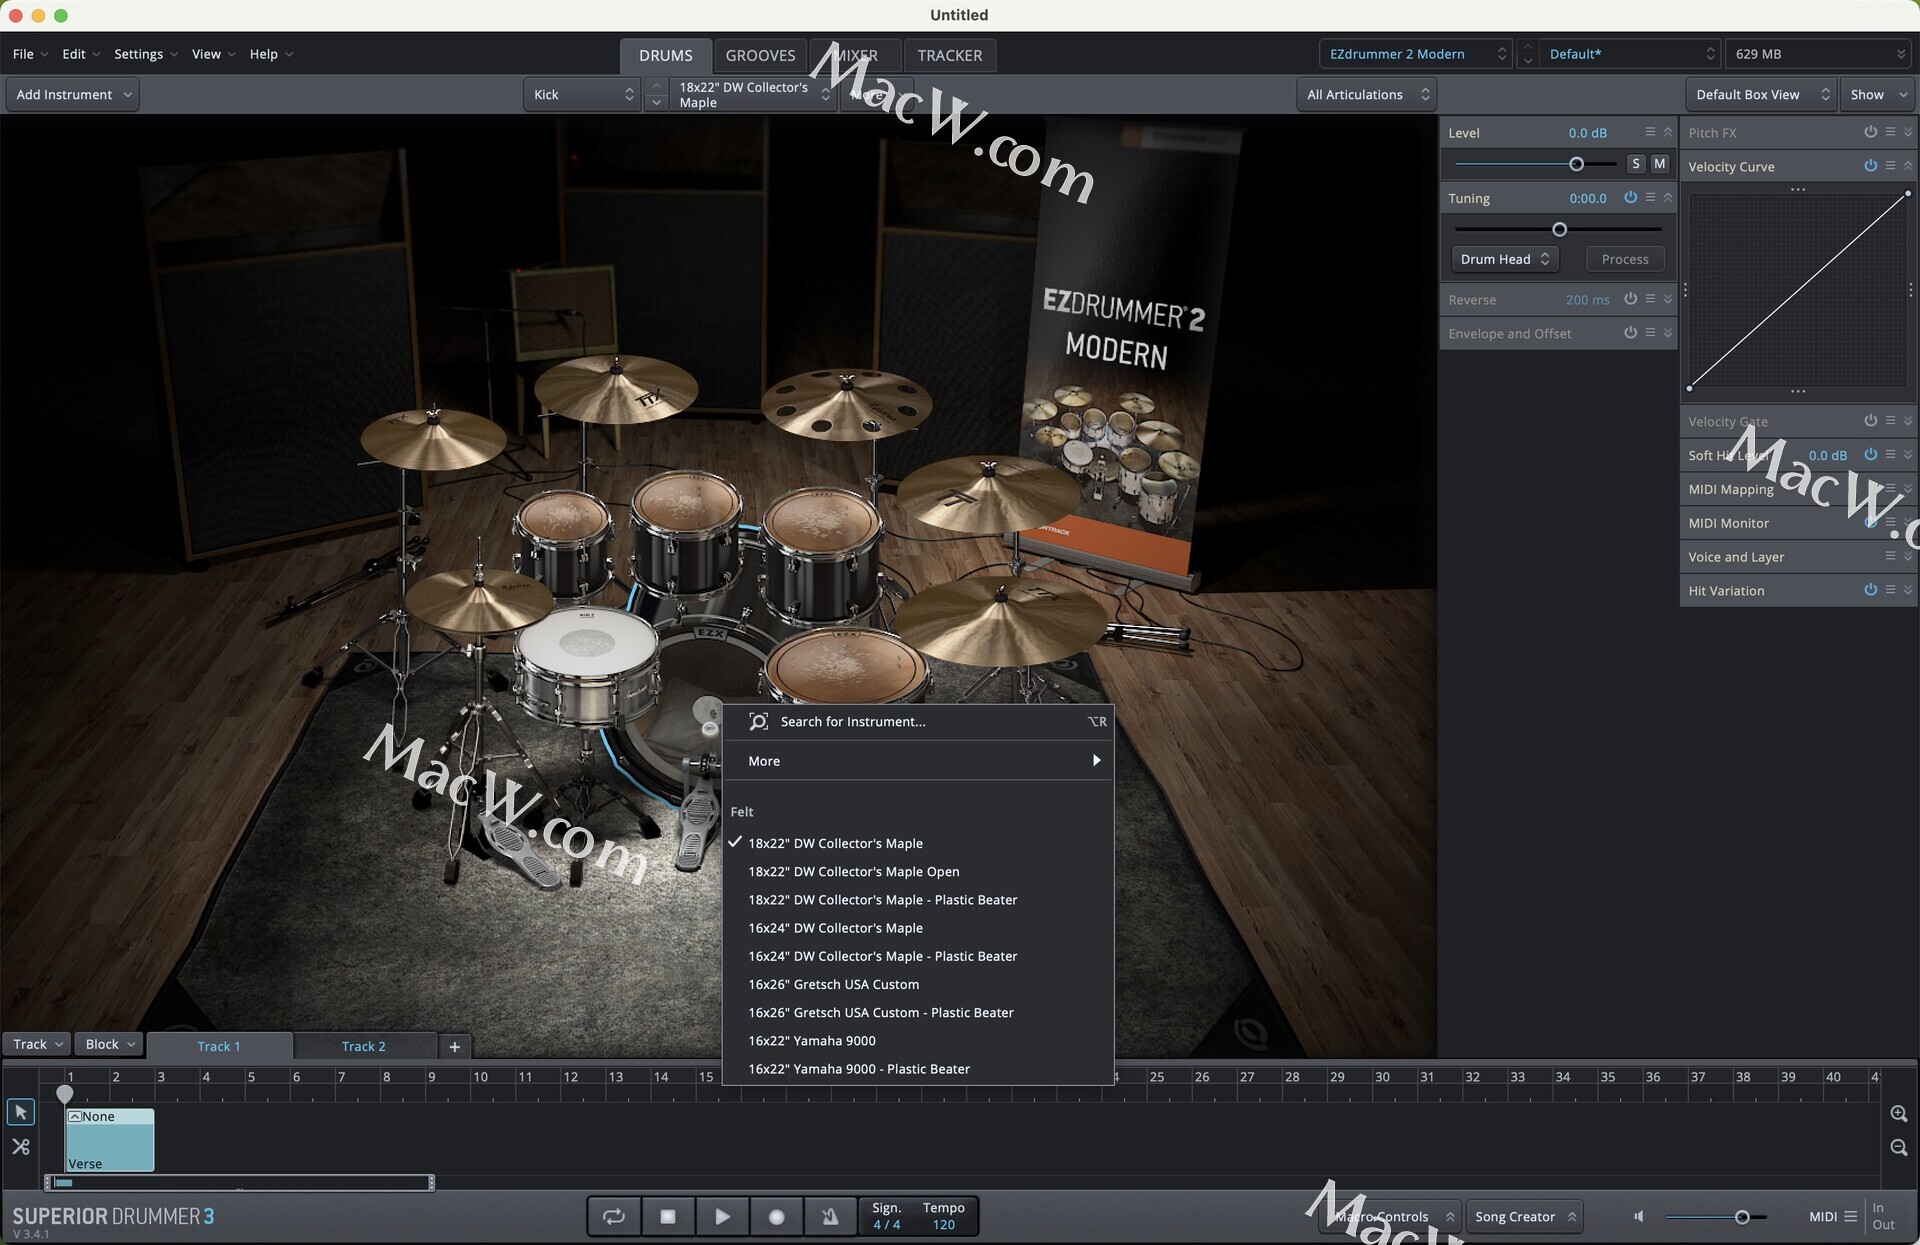Open the Default Box View dropdown

coord(1761,94)
